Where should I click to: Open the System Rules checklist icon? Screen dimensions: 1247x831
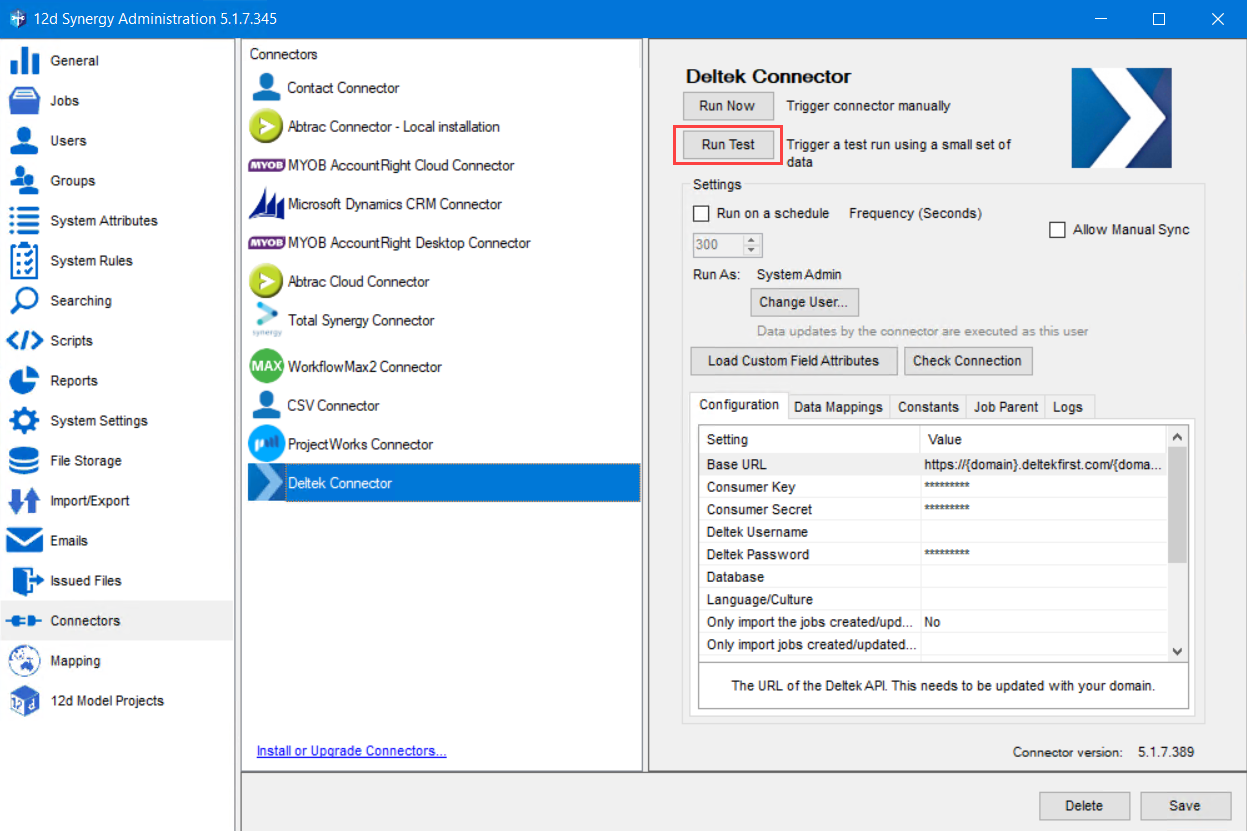24,260
